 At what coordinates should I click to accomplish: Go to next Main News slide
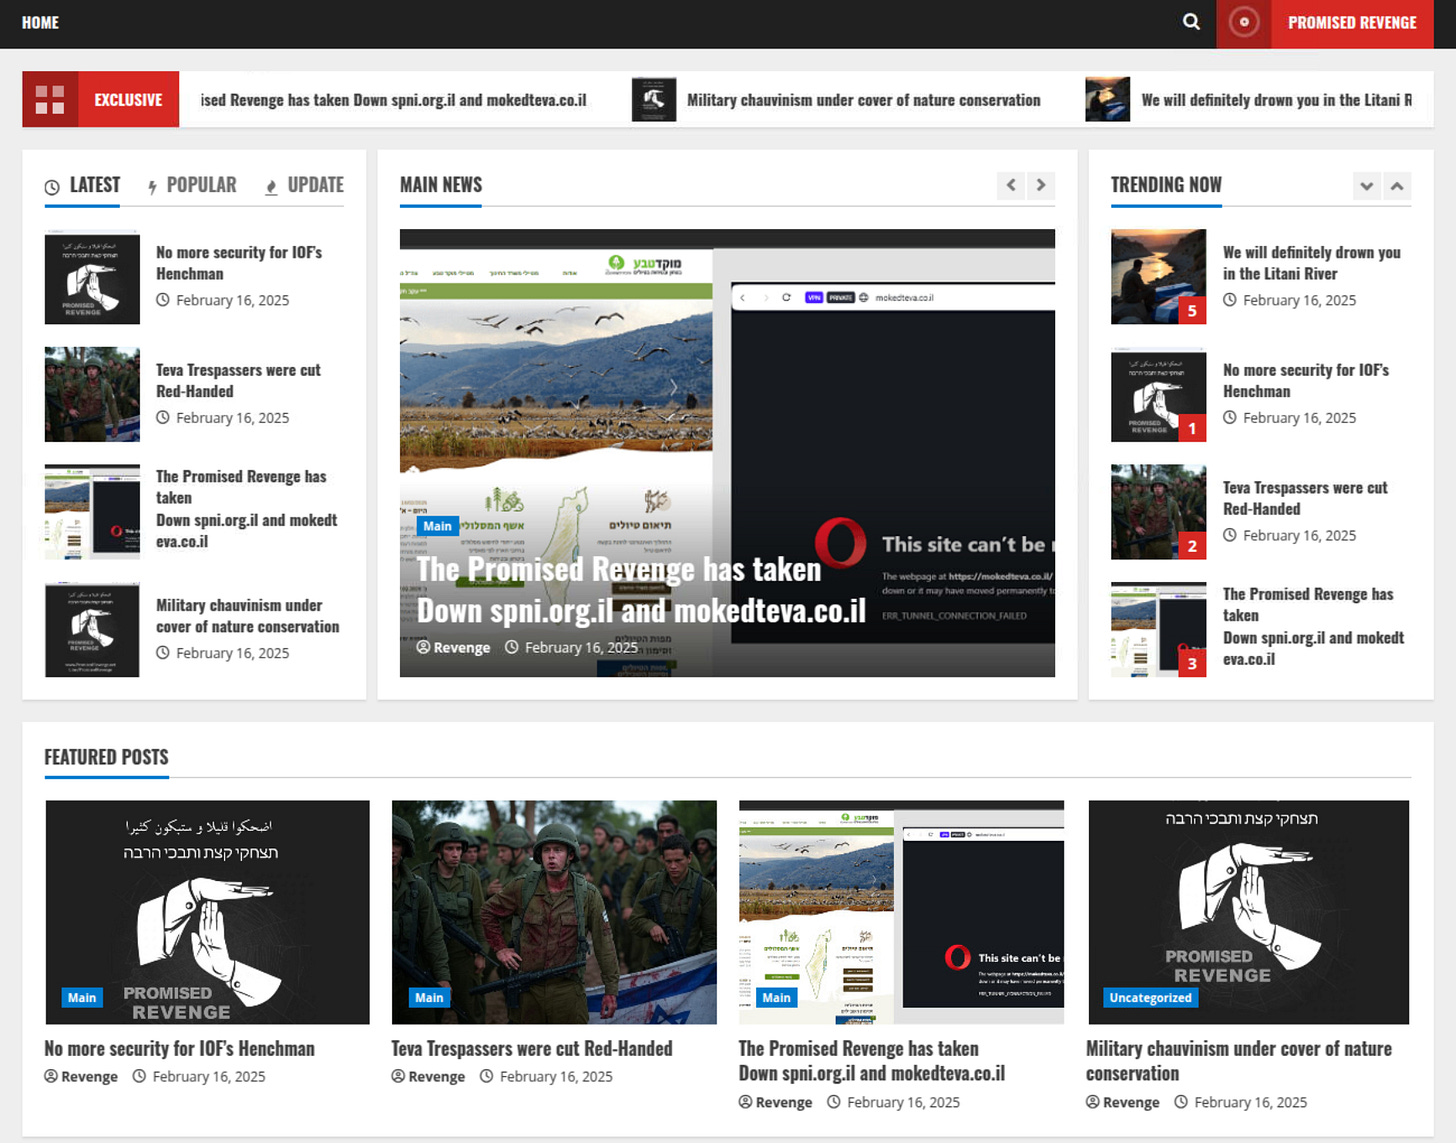(x=1041, y=185)
